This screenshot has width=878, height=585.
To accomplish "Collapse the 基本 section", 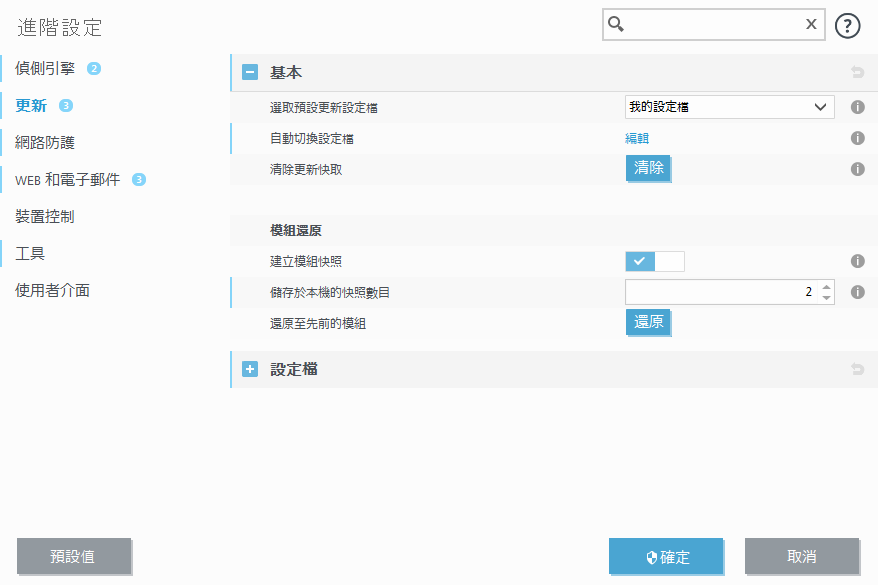I will (248, 72).
